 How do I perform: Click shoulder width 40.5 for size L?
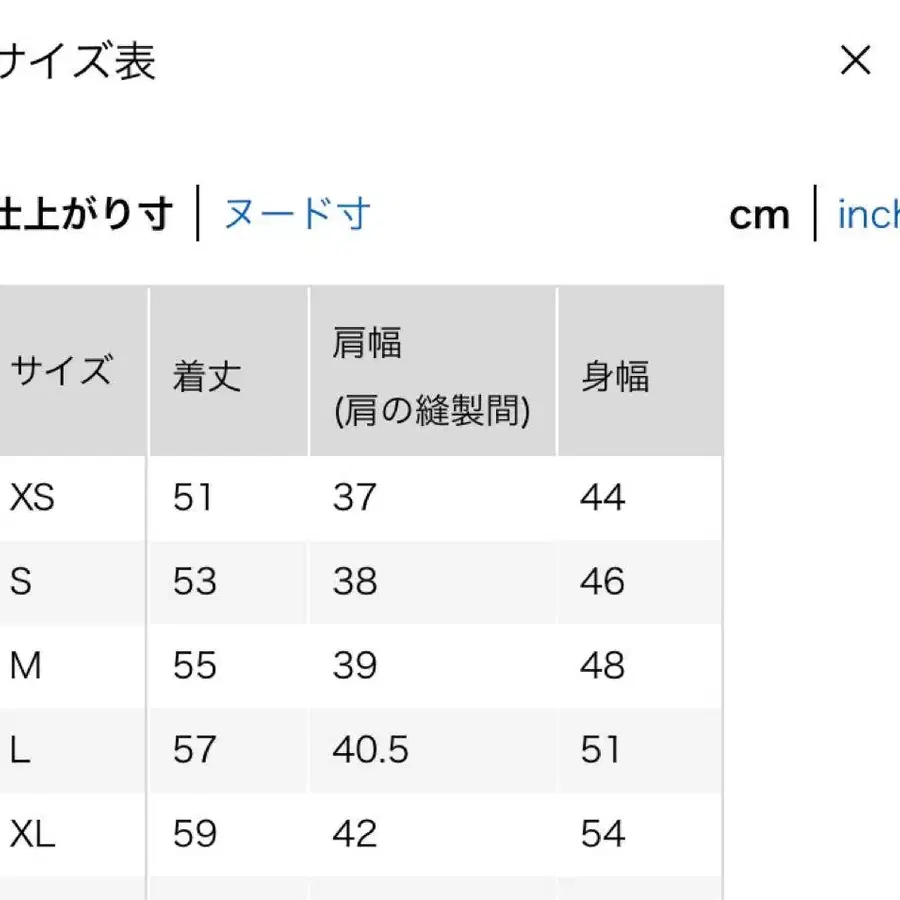(369, 749)
